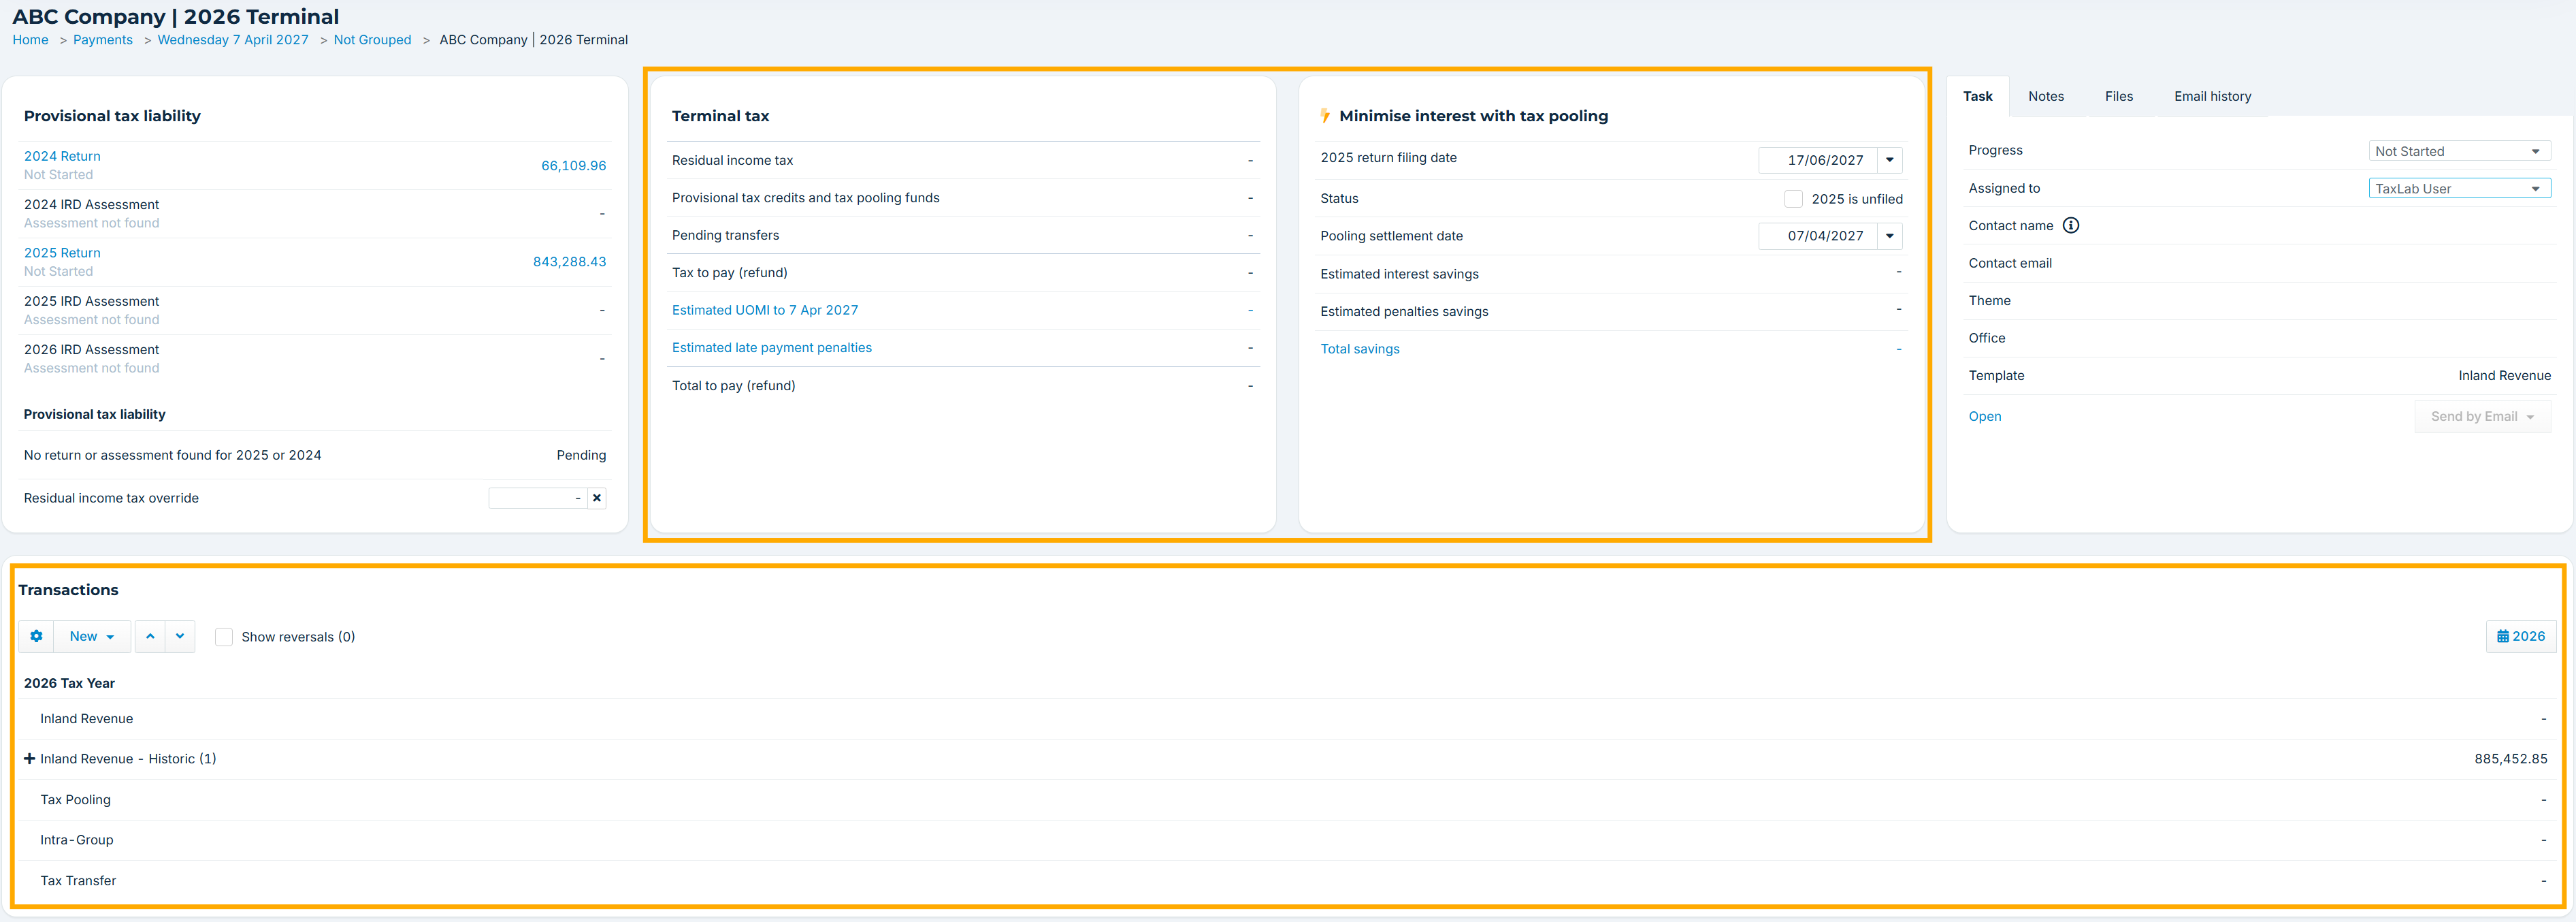Clear the Residual income tax override with X
This screenshot has height=922, width=2576.
click(597, 498)
